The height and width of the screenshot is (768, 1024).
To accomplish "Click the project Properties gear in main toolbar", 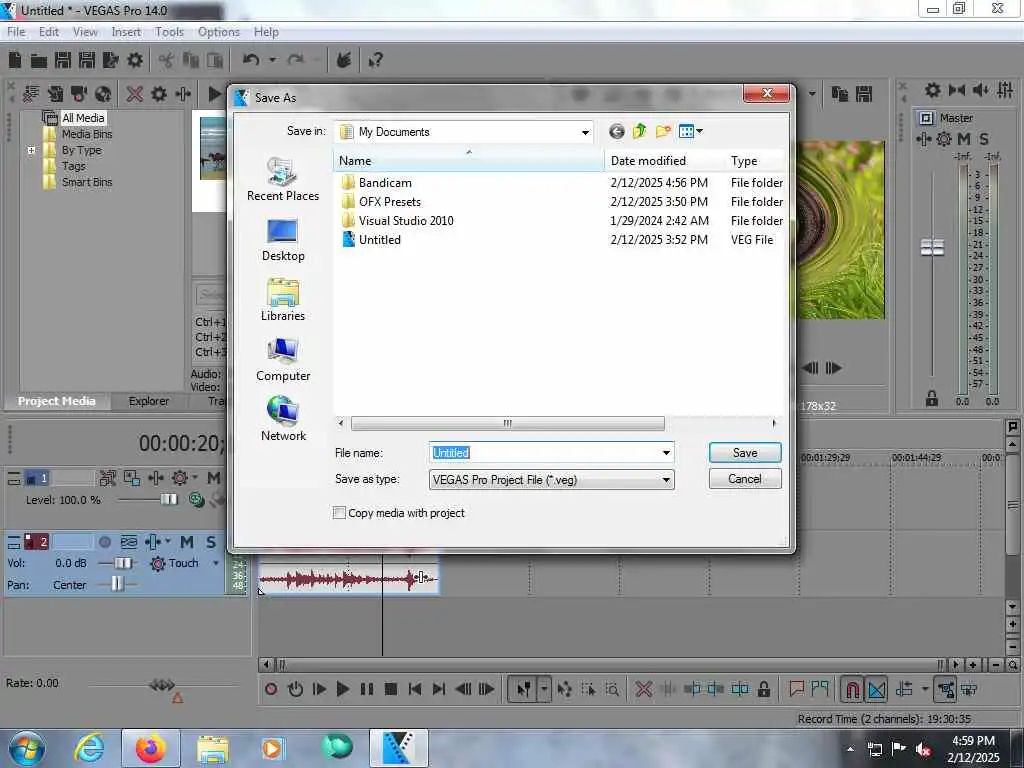I will click(x=135, y=60).
